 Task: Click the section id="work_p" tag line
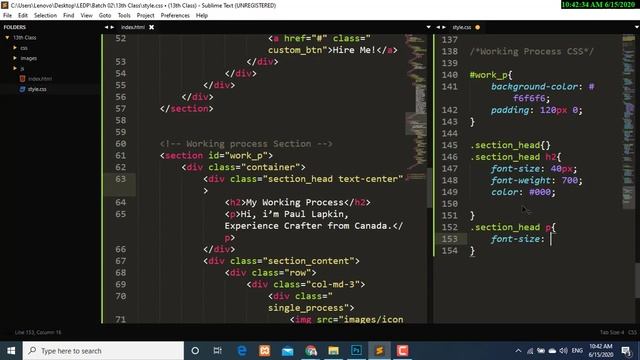point(216,156)
